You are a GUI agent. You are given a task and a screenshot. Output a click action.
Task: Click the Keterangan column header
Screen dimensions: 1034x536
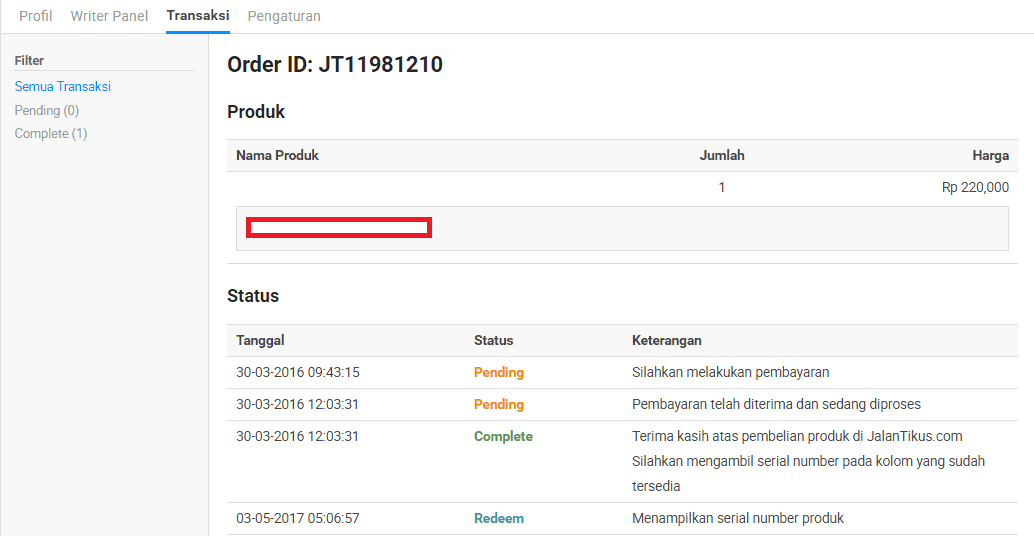point(667,340)
